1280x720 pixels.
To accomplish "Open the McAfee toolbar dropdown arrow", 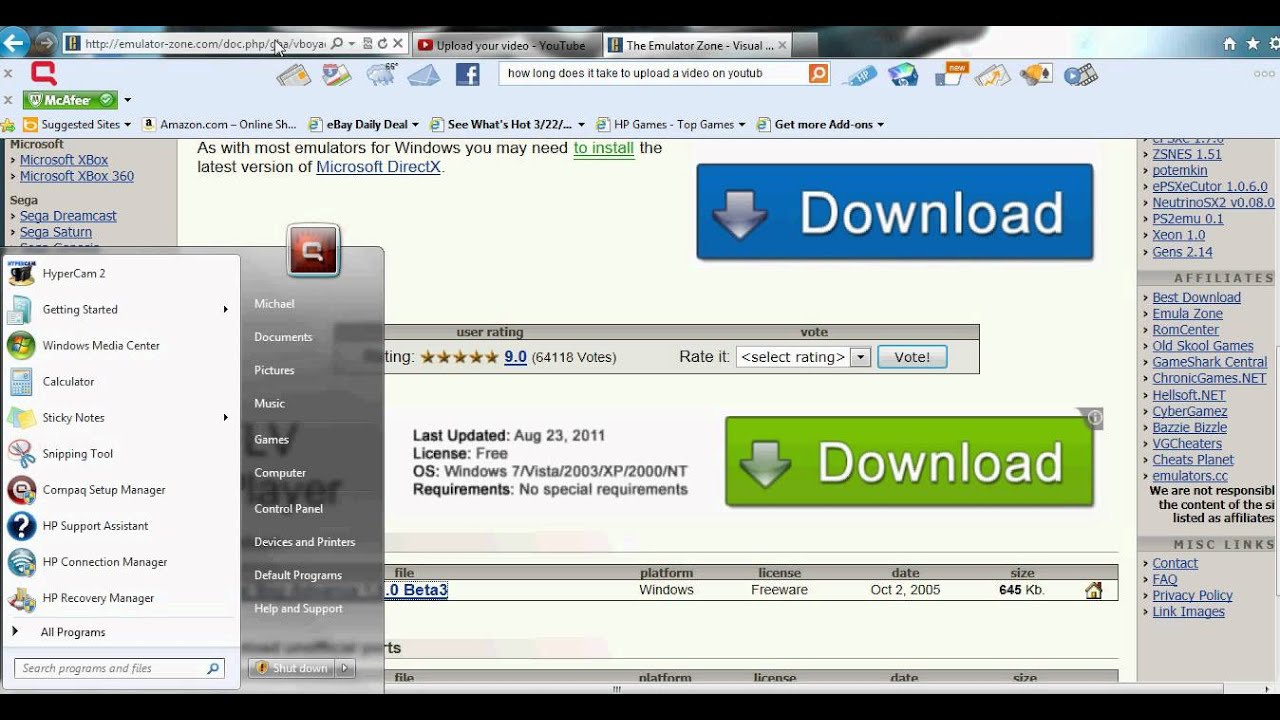I will click(127, 100).
